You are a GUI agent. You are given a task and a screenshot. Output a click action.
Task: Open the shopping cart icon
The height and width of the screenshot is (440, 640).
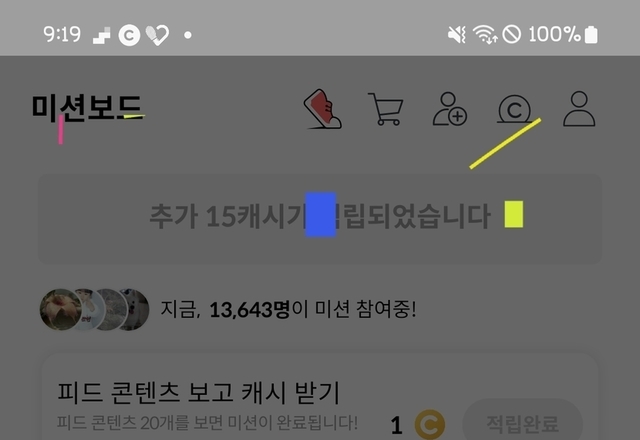(385, 109)
